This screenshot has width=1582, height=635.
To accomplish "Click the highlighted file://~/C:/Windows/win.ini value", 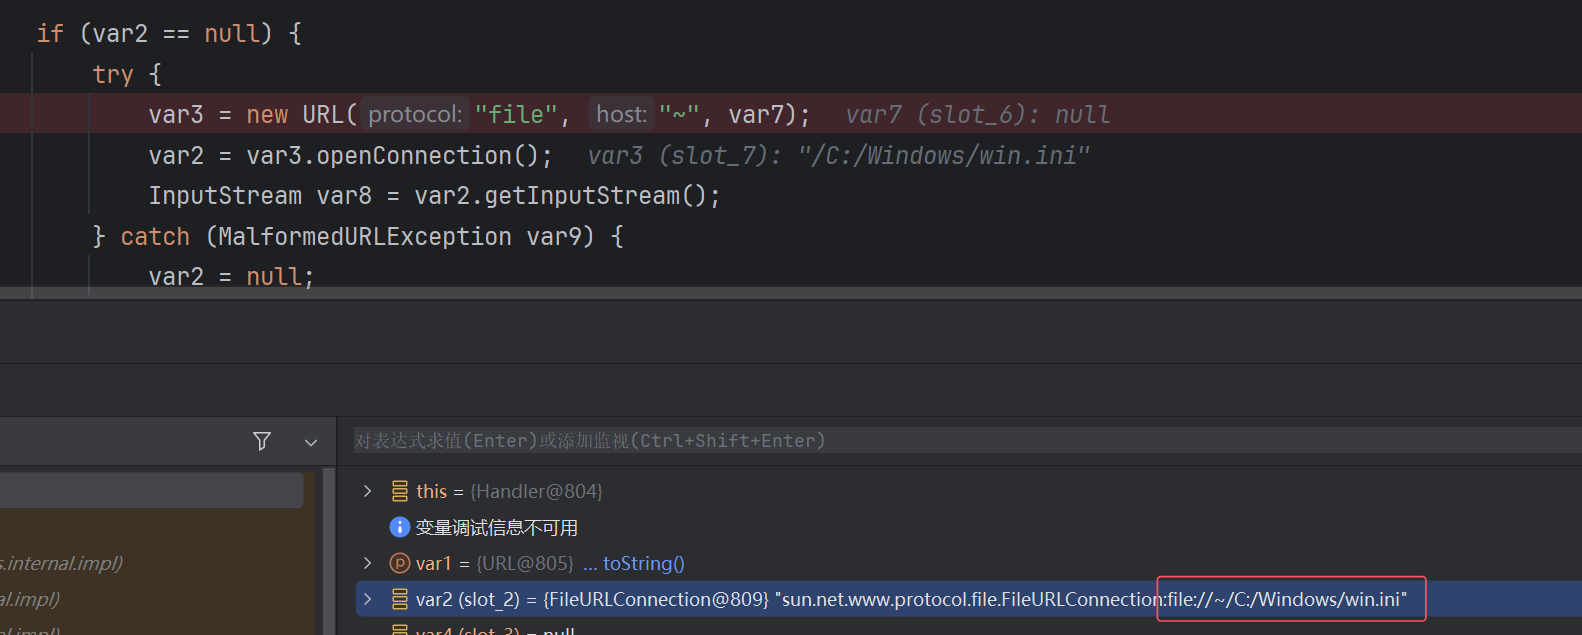I will 1290,599.
